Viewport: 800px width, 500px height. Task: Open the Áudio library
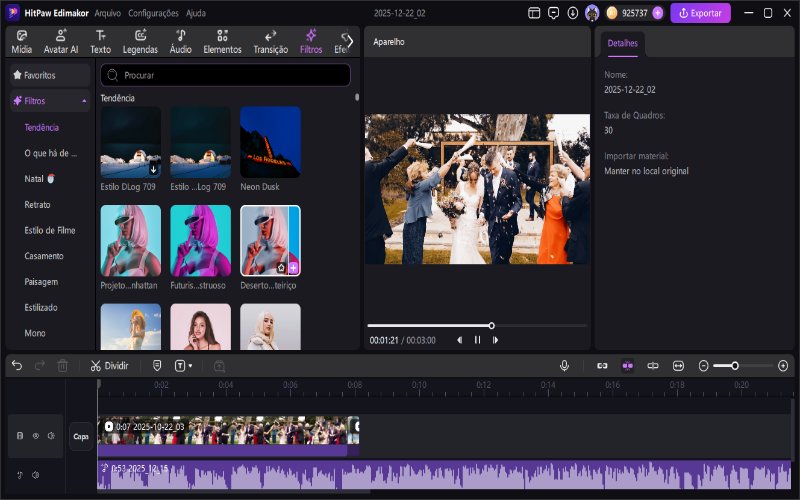coord(181,42)
